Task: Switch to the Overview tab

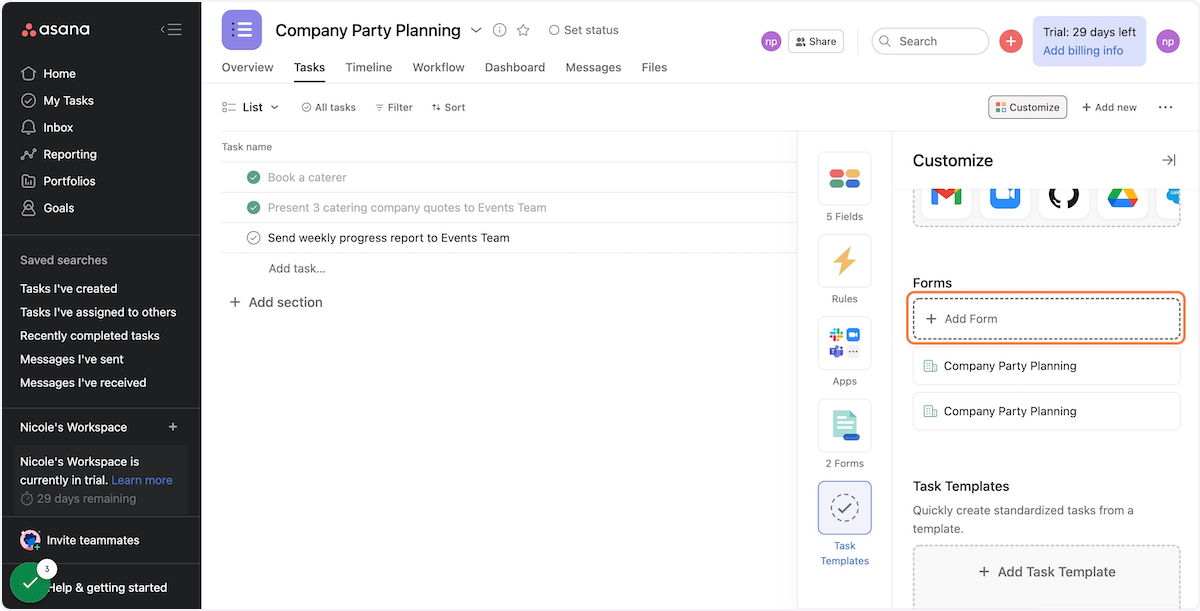Action: [247, 67]
